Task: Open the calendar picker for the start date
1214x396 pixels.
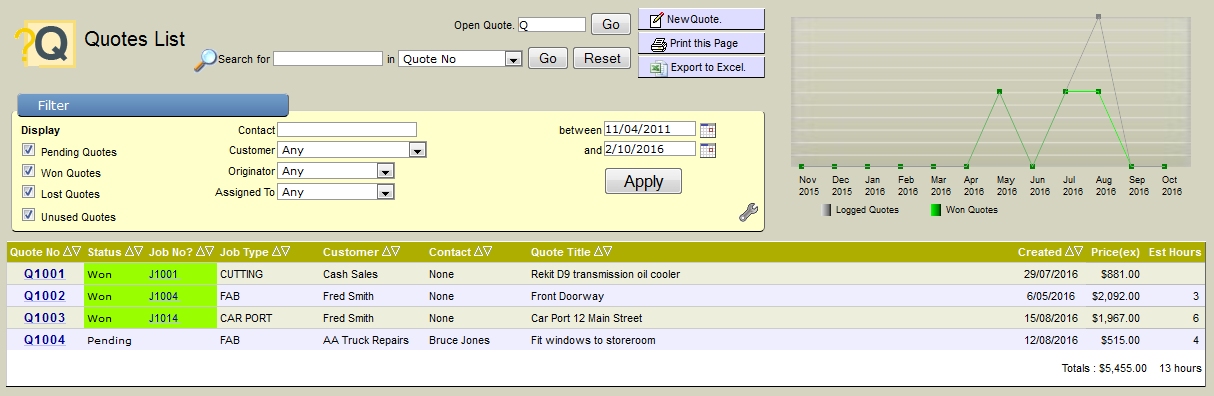Action: (708, 129)
